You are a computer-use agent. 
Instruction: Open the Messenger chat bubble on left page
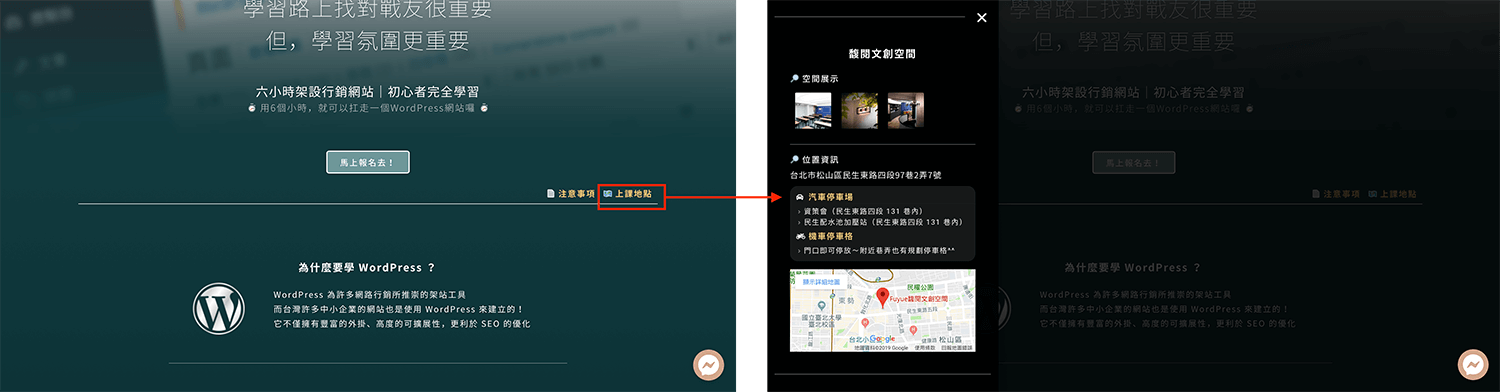point(709,365)
